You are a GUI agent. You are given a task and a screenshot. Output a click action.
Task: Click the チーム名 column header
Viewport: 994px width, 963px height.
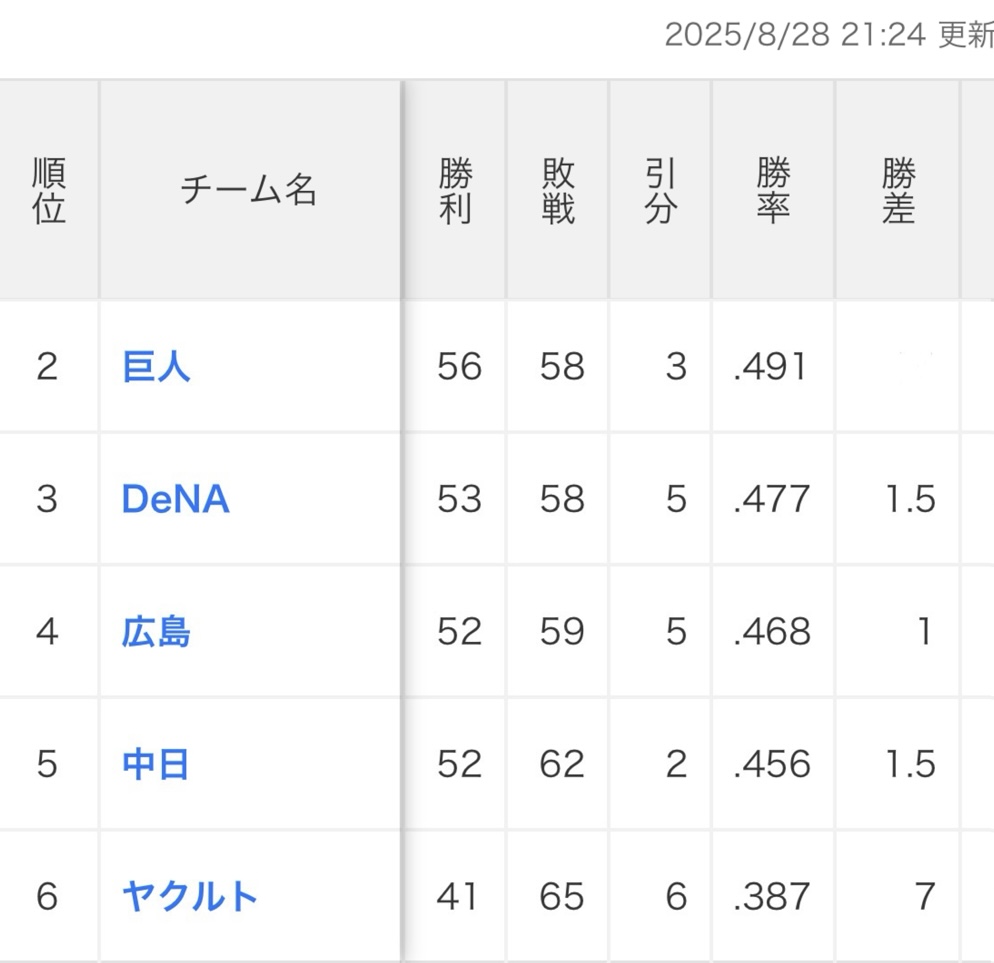pyautogui.click(x=248, y=190)
